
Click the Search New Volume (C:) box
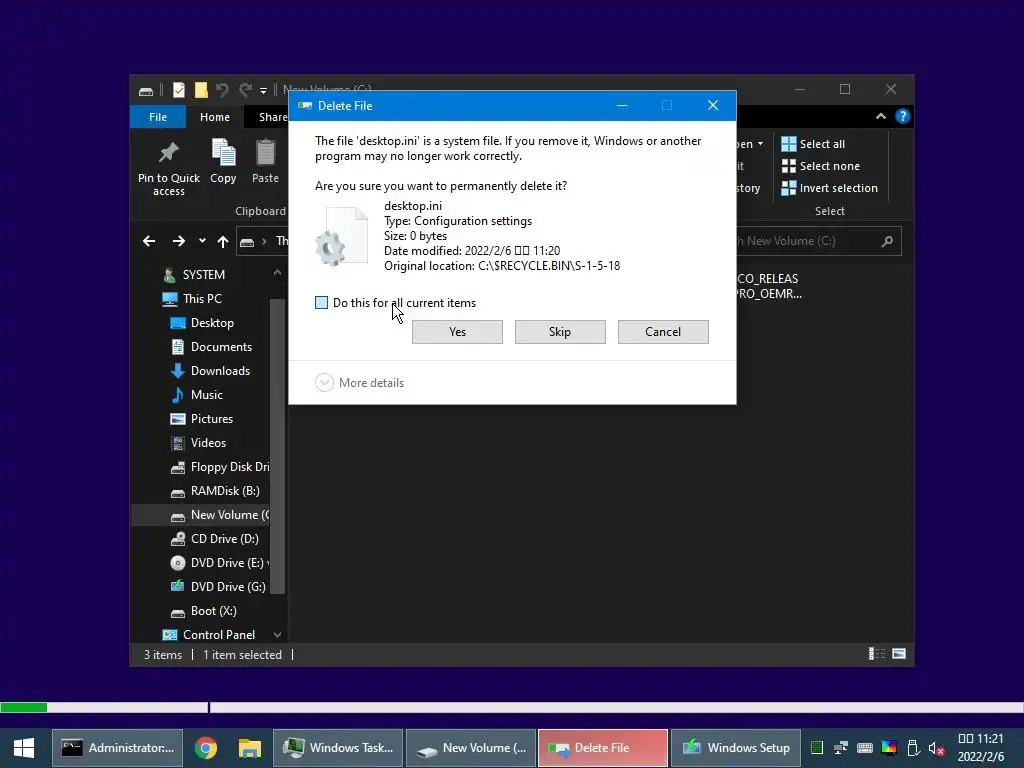click(x=819, y=241)
